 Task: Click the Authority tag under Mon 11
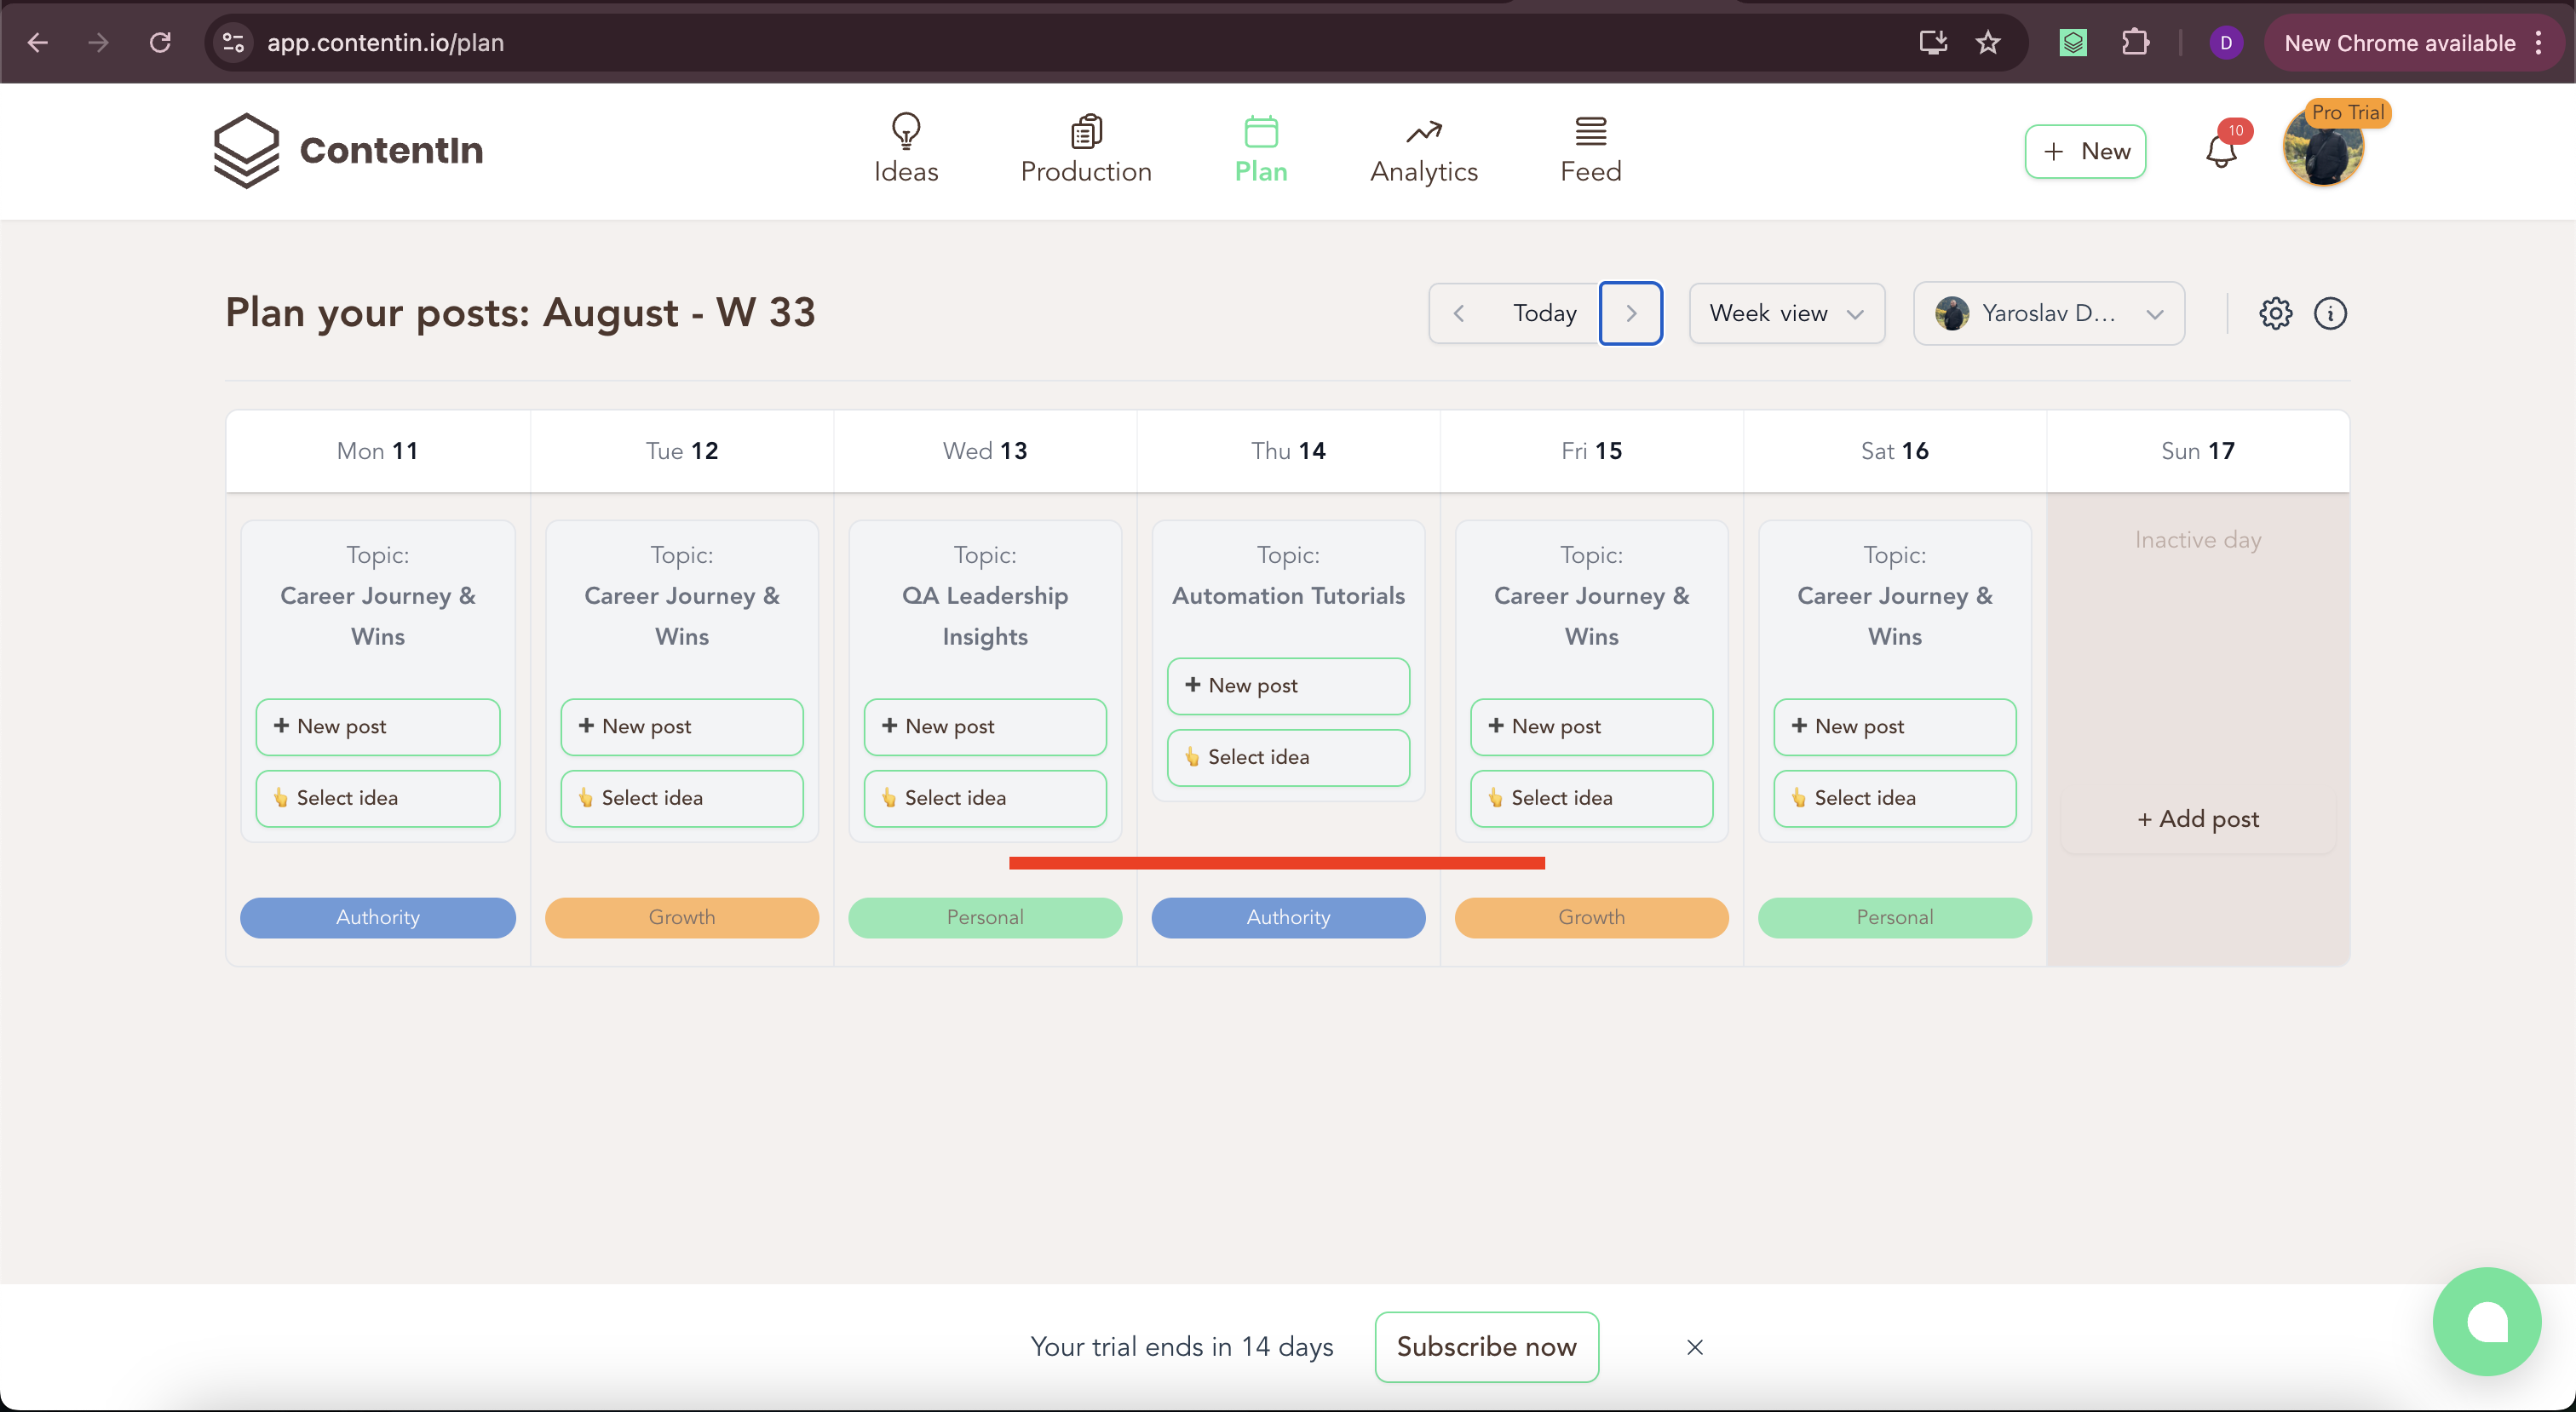click(x=378, y=917)
